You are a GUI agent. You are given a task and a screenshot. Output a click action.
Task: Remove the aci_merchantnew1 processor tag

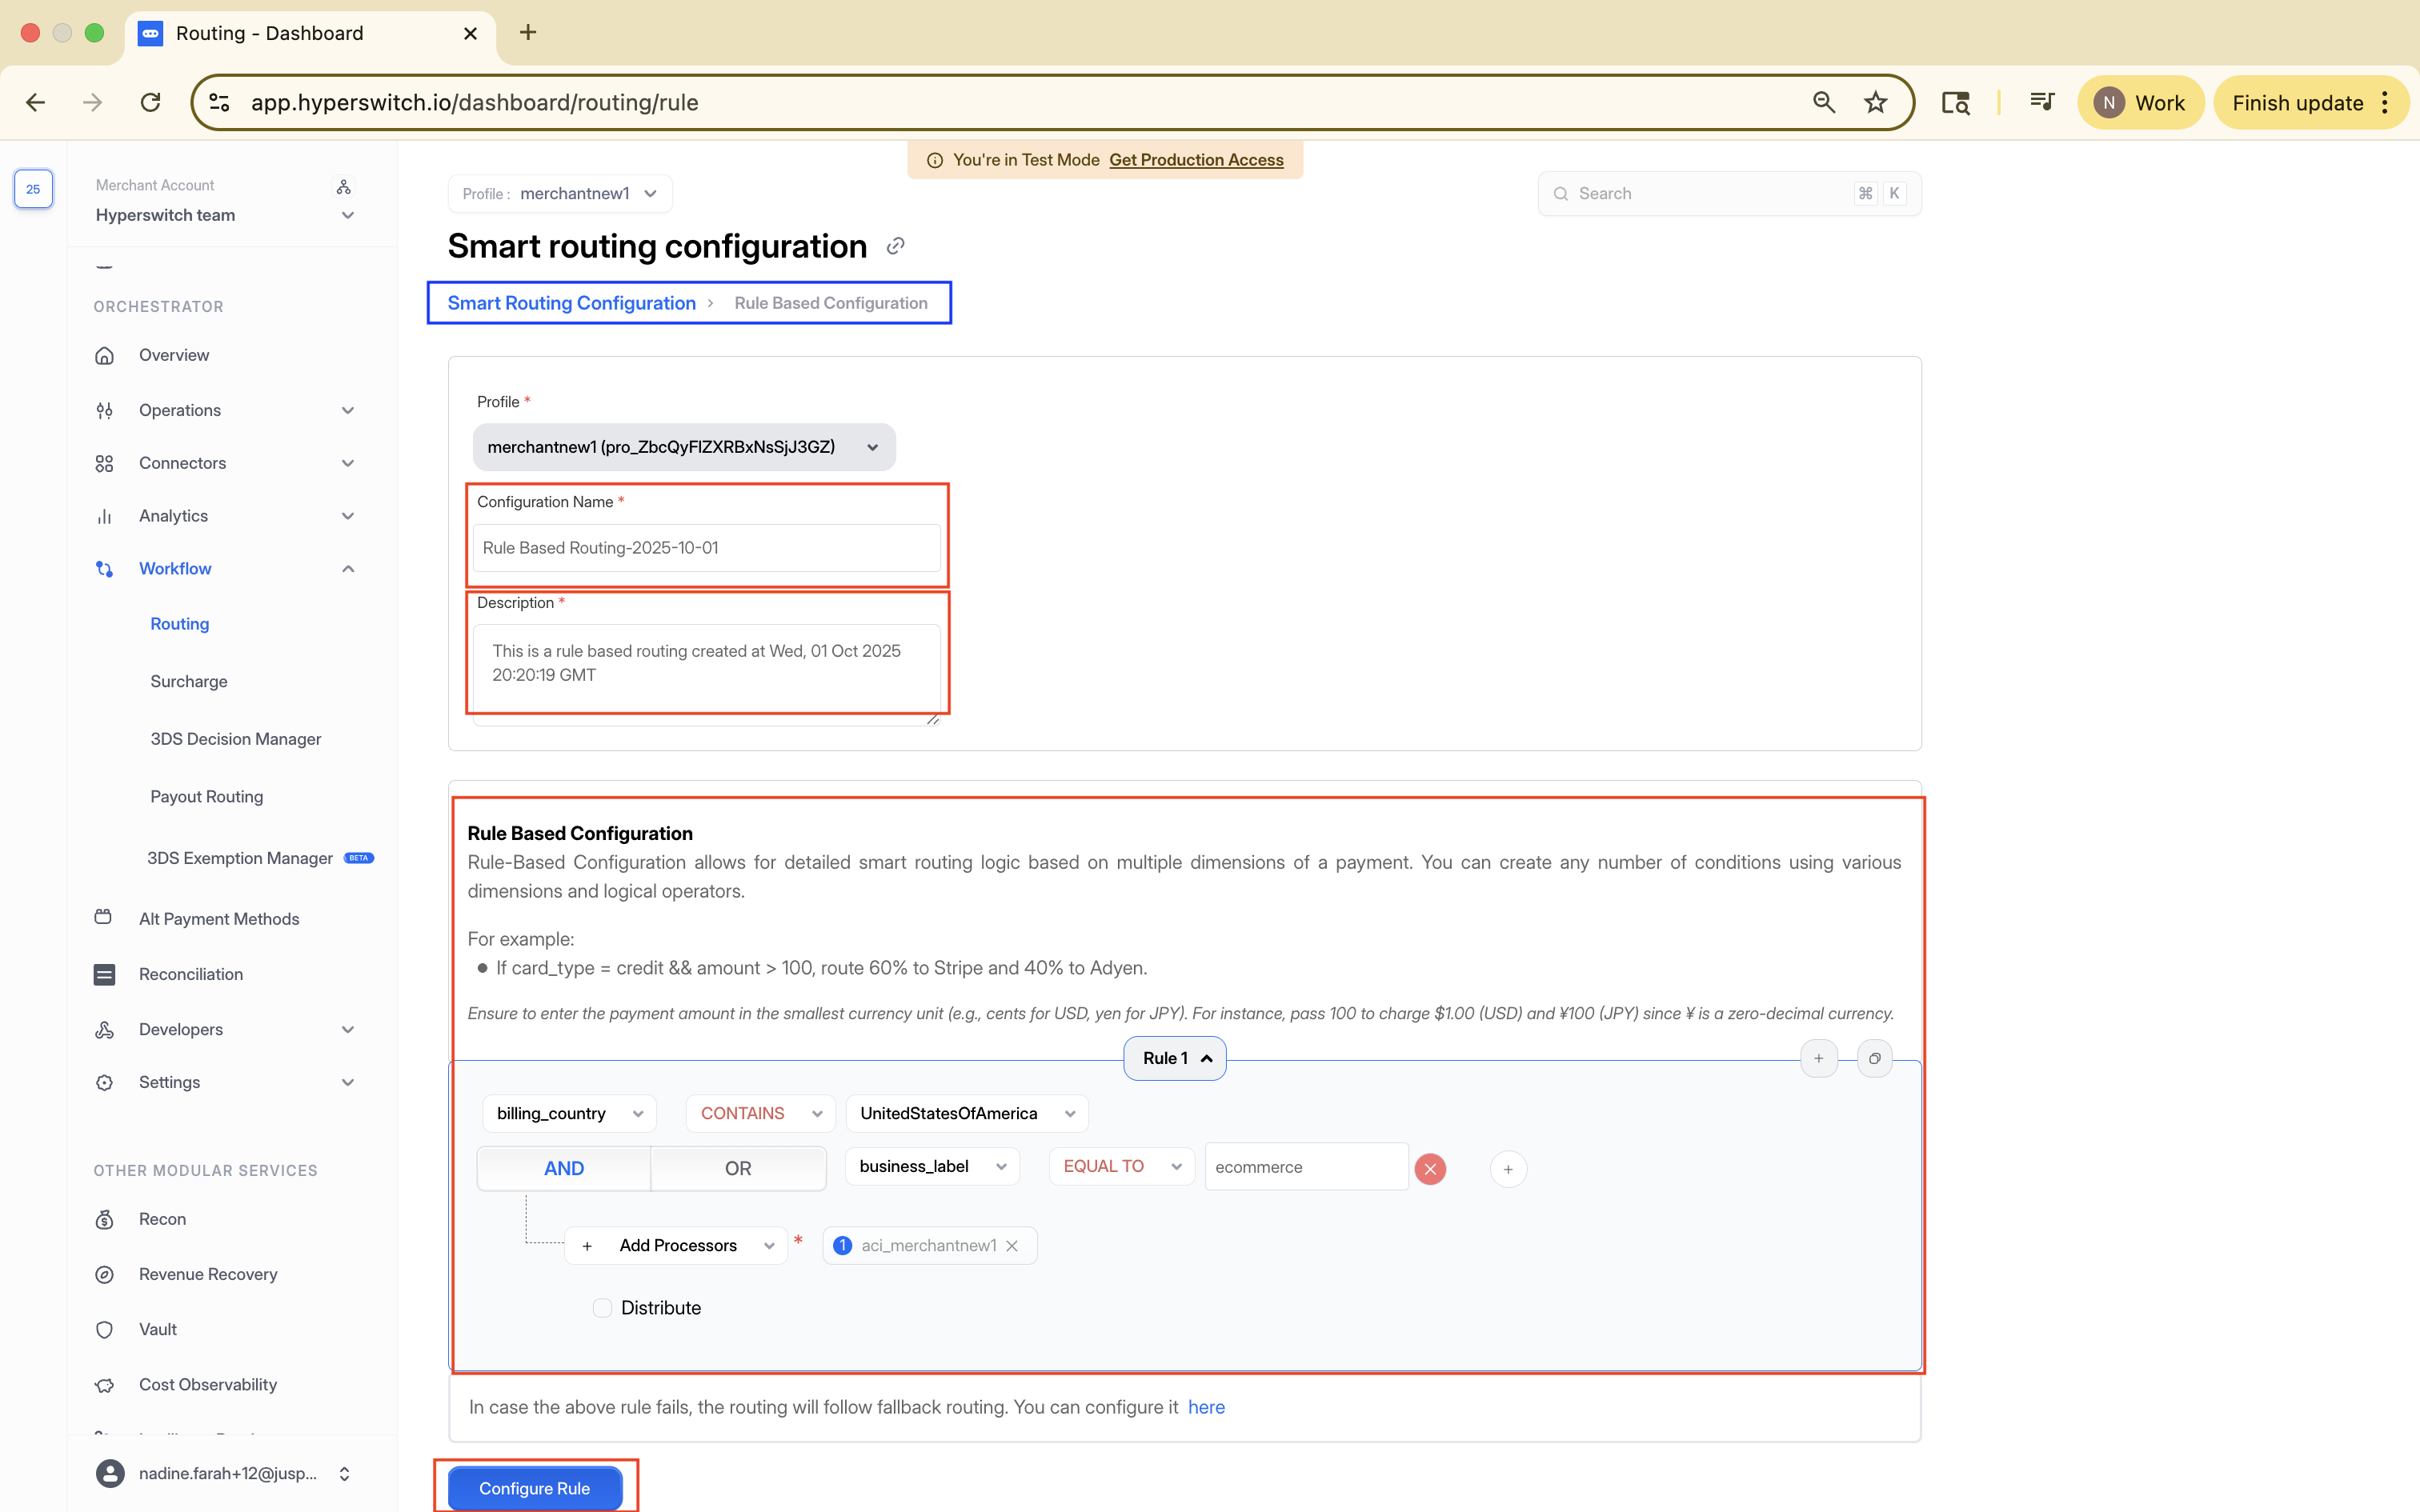click(1012, 1245)
